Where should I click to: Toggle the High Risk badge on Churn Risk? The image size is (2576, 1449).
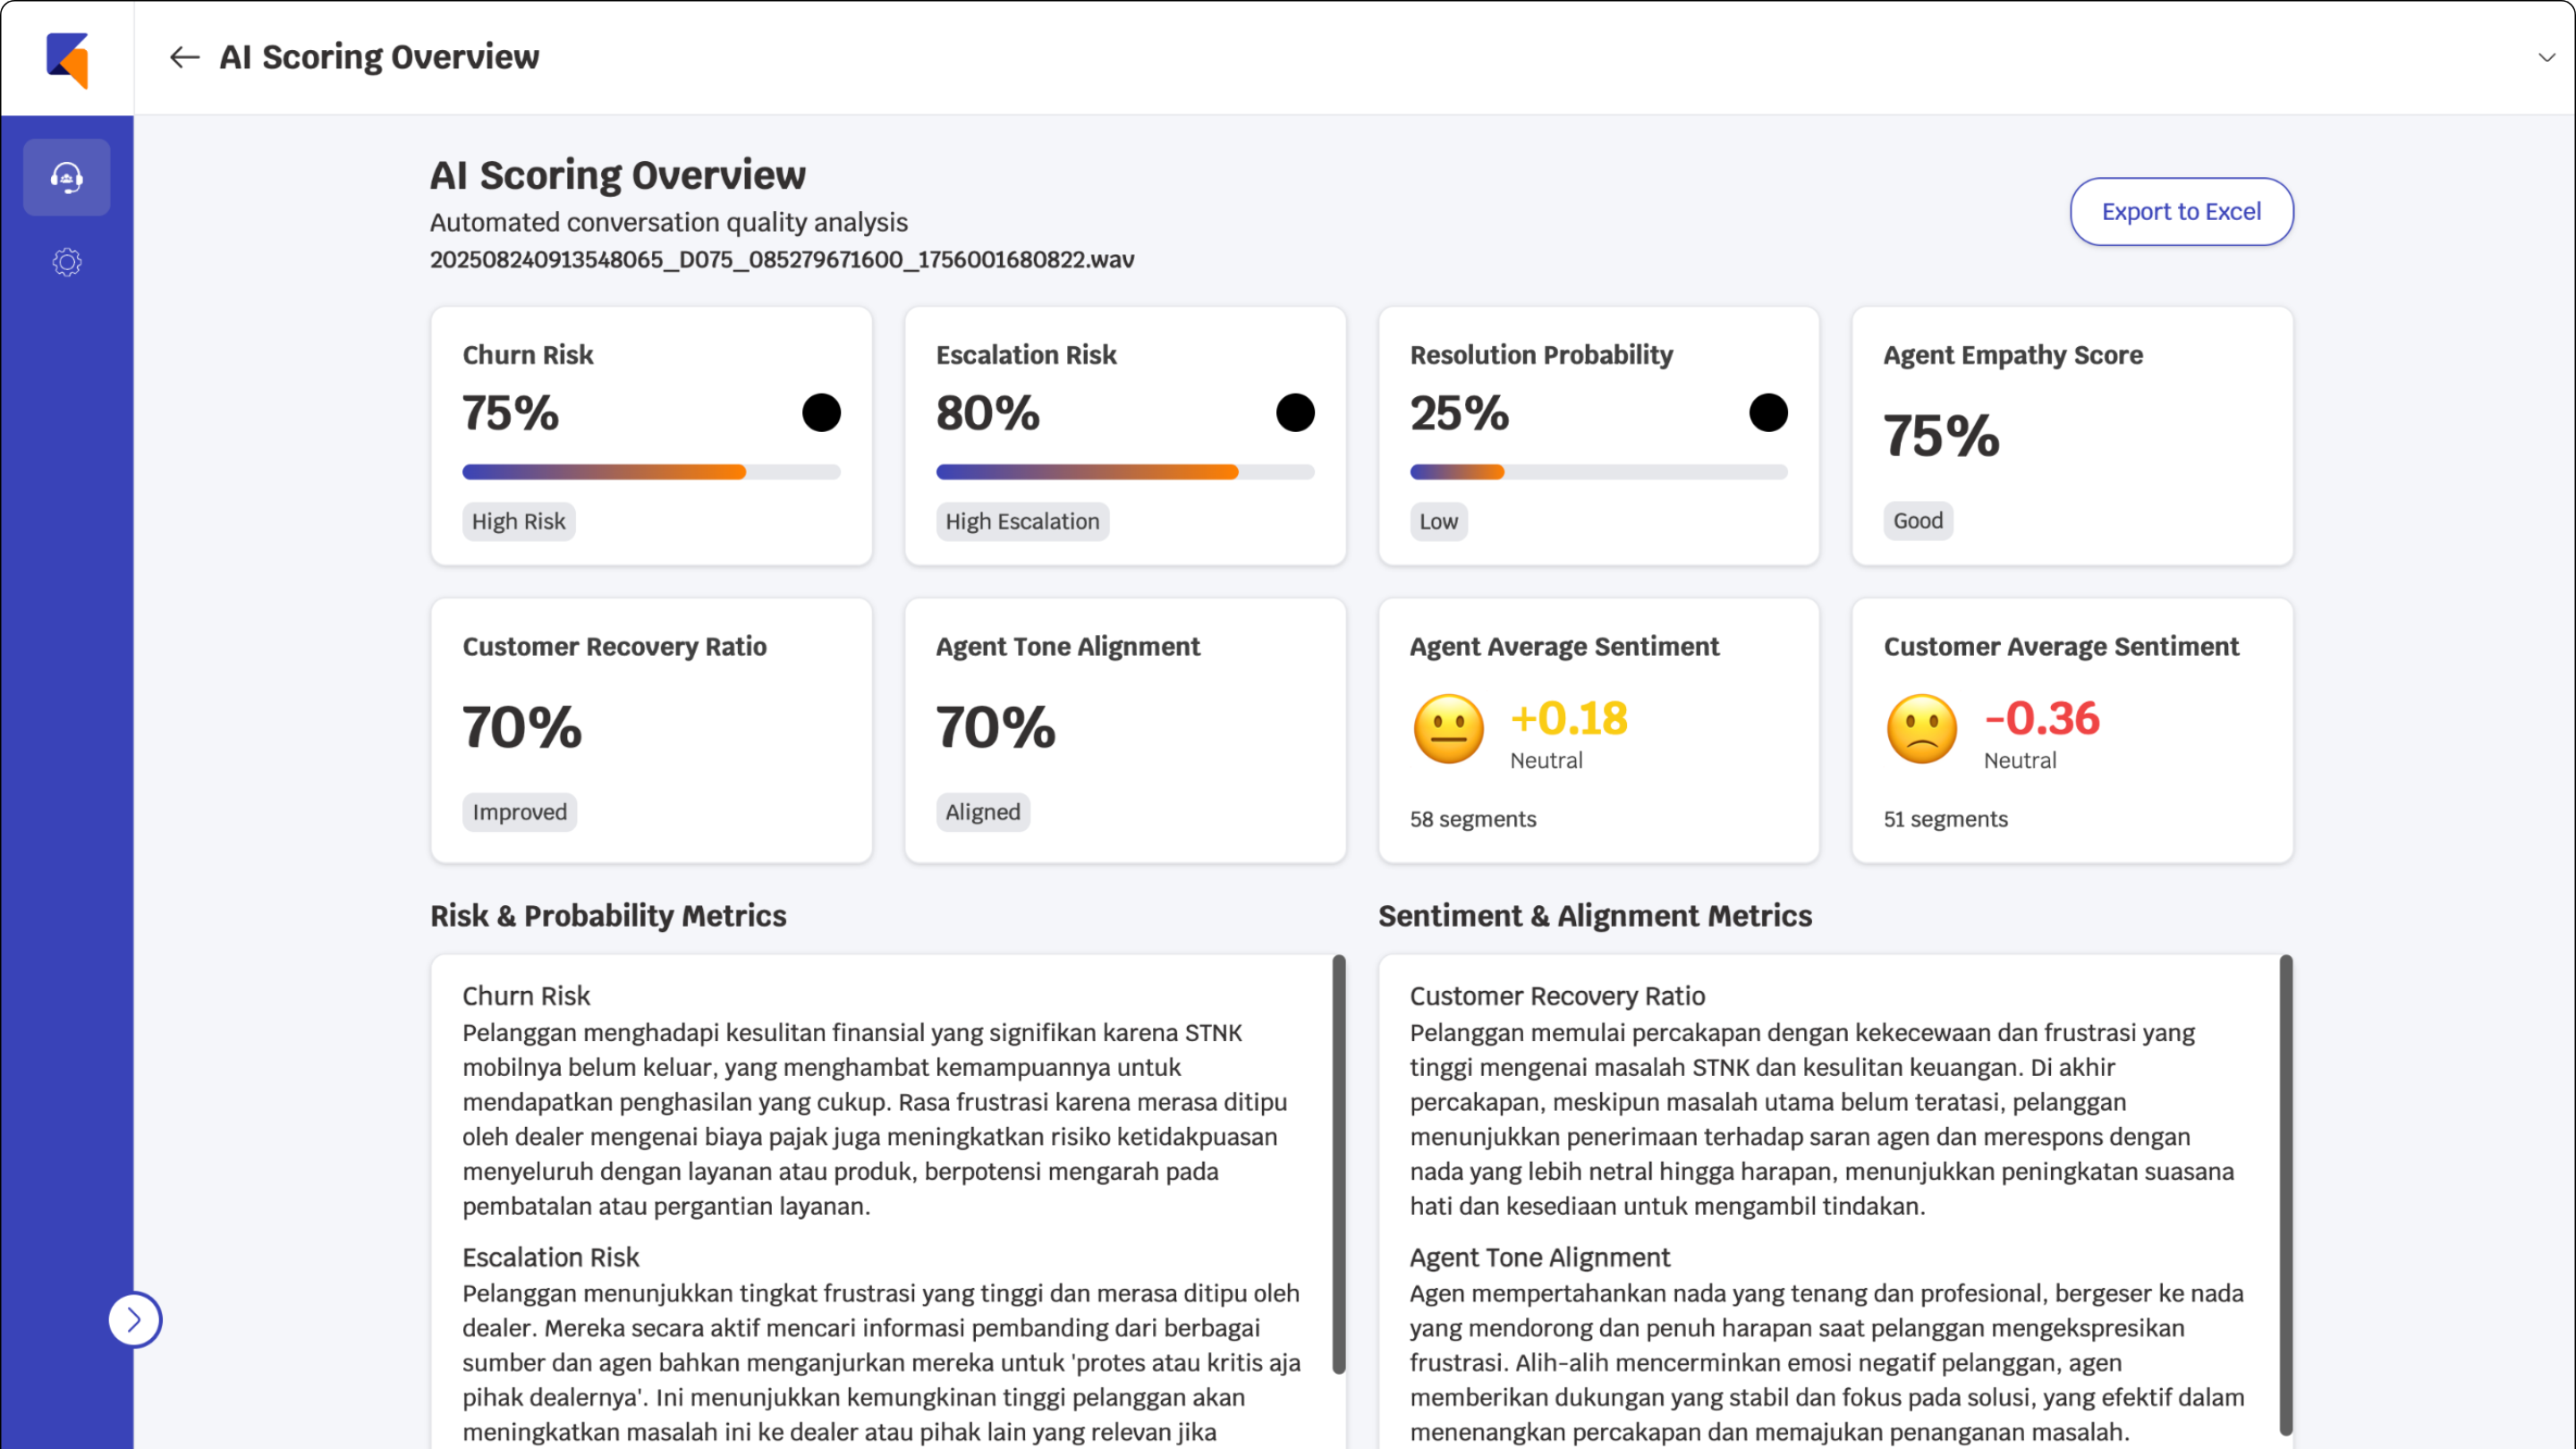point(518,521)
